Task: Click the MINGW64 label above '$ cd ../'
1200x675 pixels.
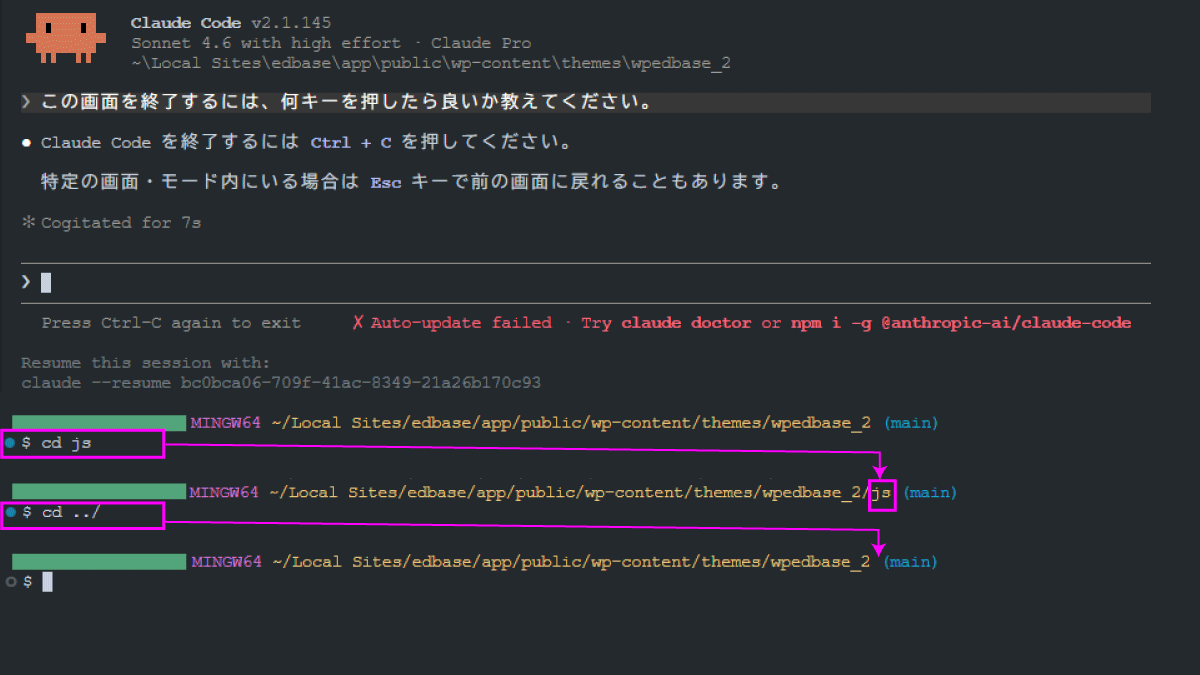Action: (225, 493)
